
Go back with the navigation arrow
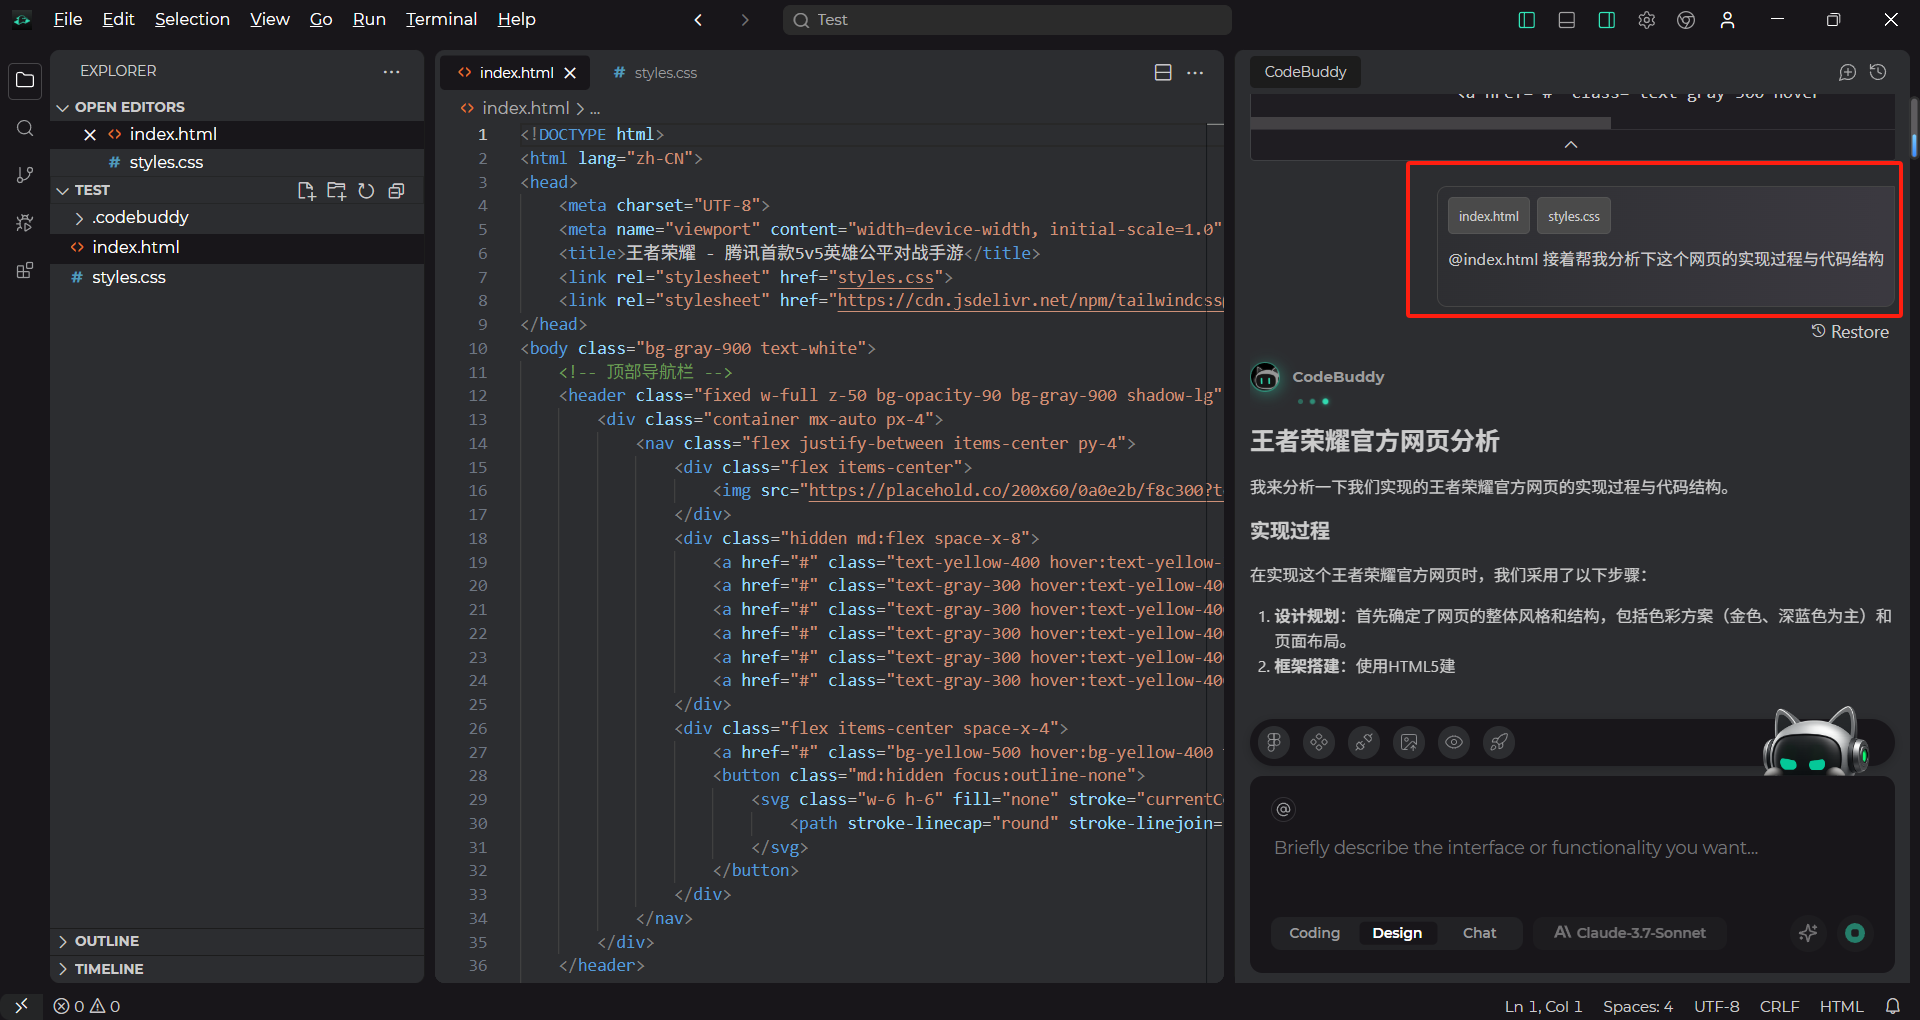coord(698,20)
